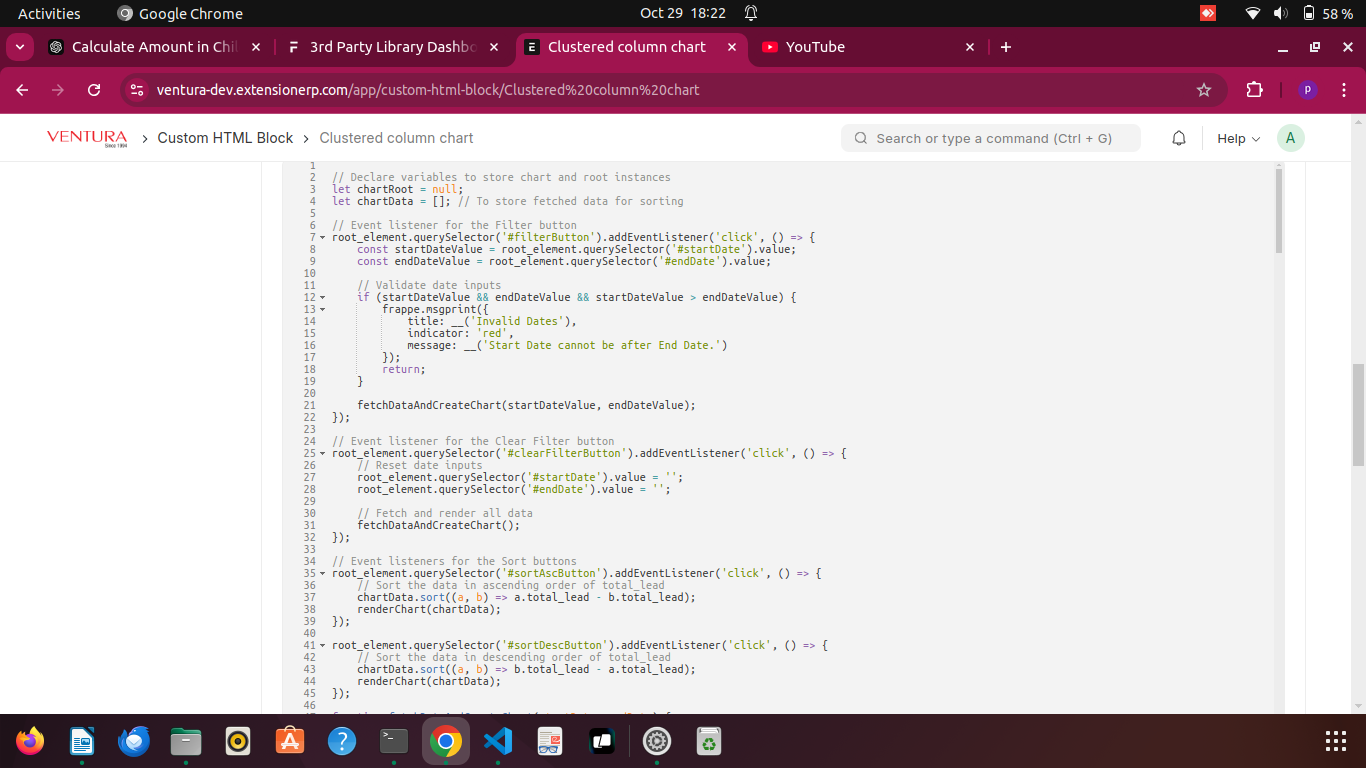Expand Chrome tab search dropdown
The width and height of the screenshot is (1366, 768).
pyautogui.click(x=20, y=47)
